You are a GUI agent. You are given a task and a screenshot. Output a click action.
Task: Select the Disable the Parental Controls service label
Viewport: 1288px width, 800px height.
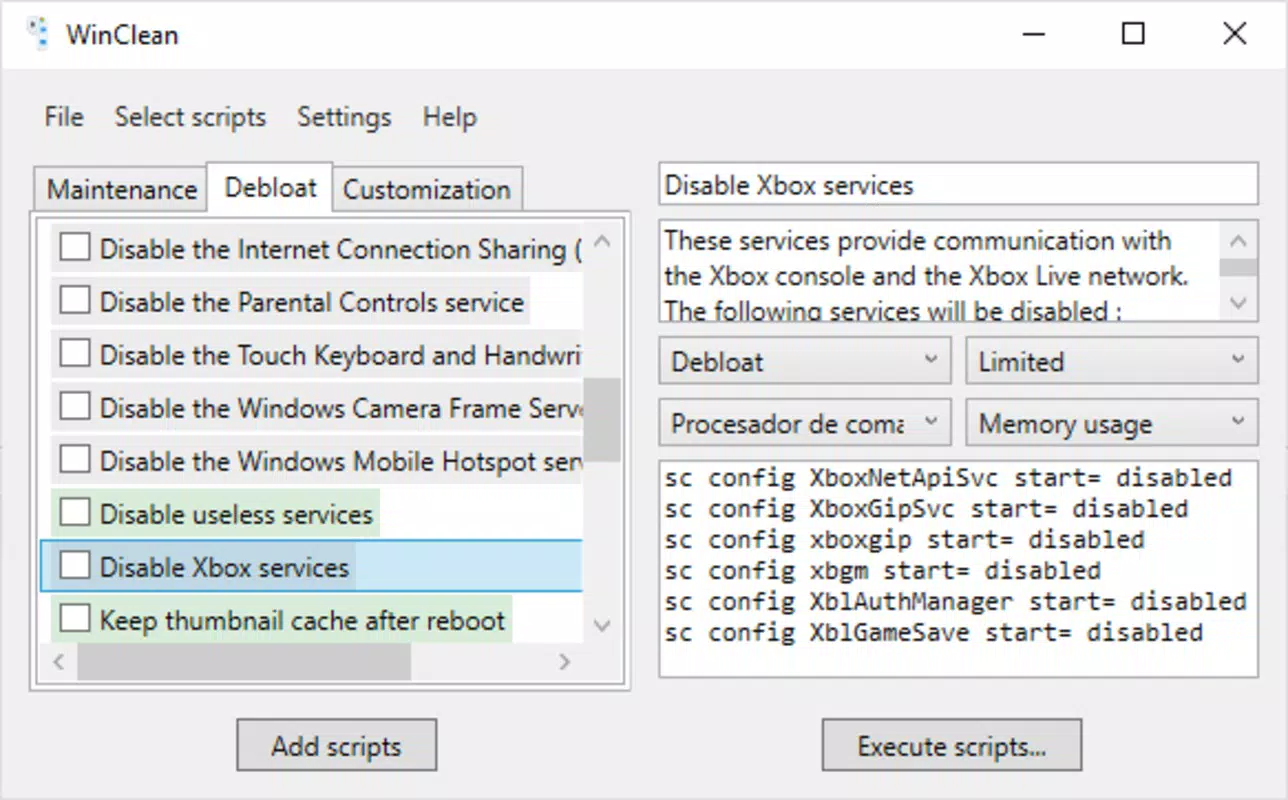pos(312,302)
